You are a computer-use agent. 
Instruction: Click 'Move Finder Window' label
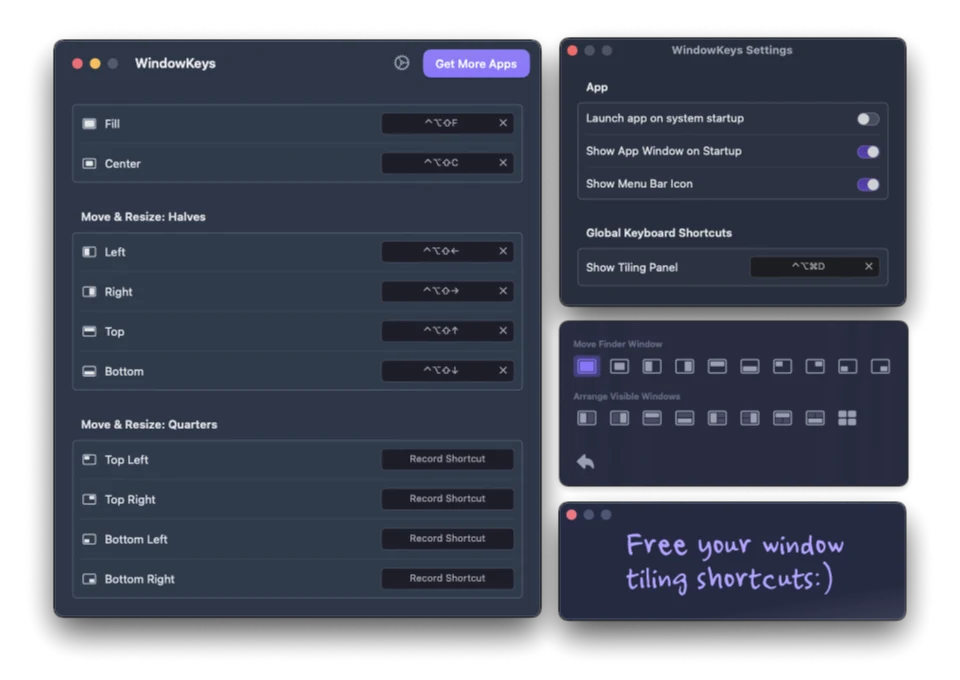pyautogui.click(x=618, y=344)
